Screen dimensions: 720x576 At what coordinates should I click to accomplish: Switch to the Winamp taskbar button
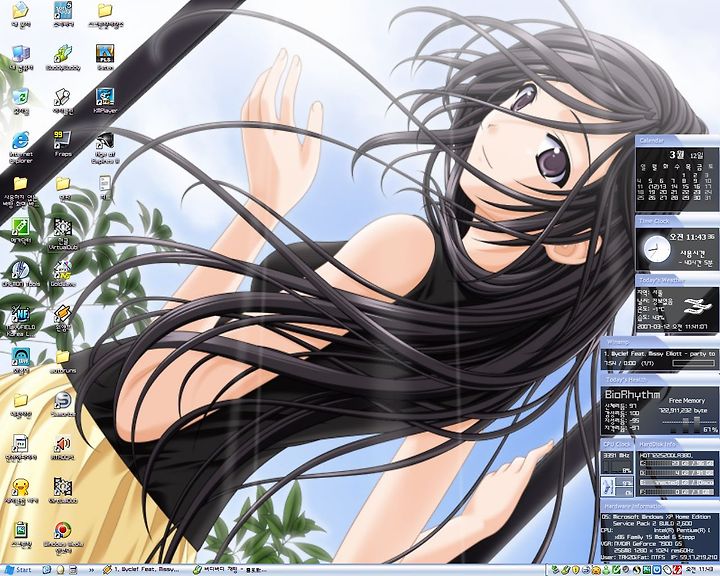143,570
